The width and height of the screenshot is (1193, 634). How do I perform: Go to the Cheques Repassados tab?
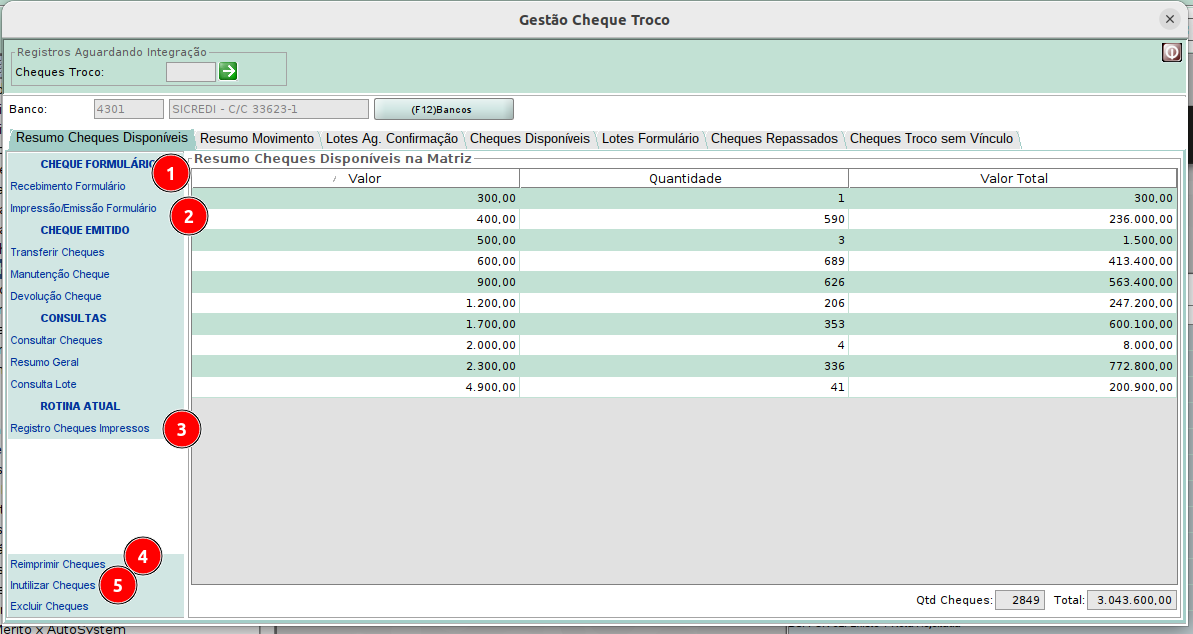tap(773, 139)
